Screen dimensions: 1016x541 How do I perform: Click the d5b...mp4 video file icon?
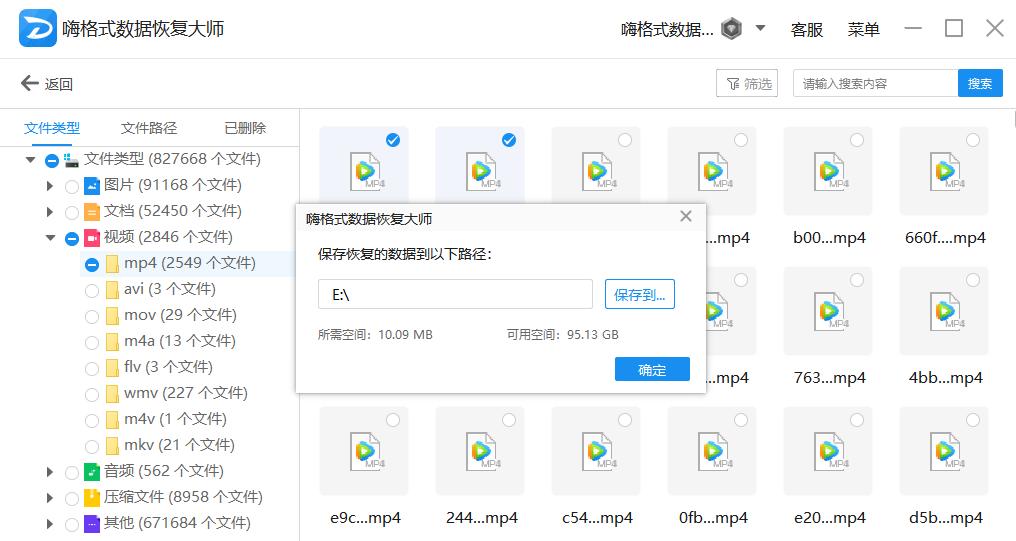point(945,451)
